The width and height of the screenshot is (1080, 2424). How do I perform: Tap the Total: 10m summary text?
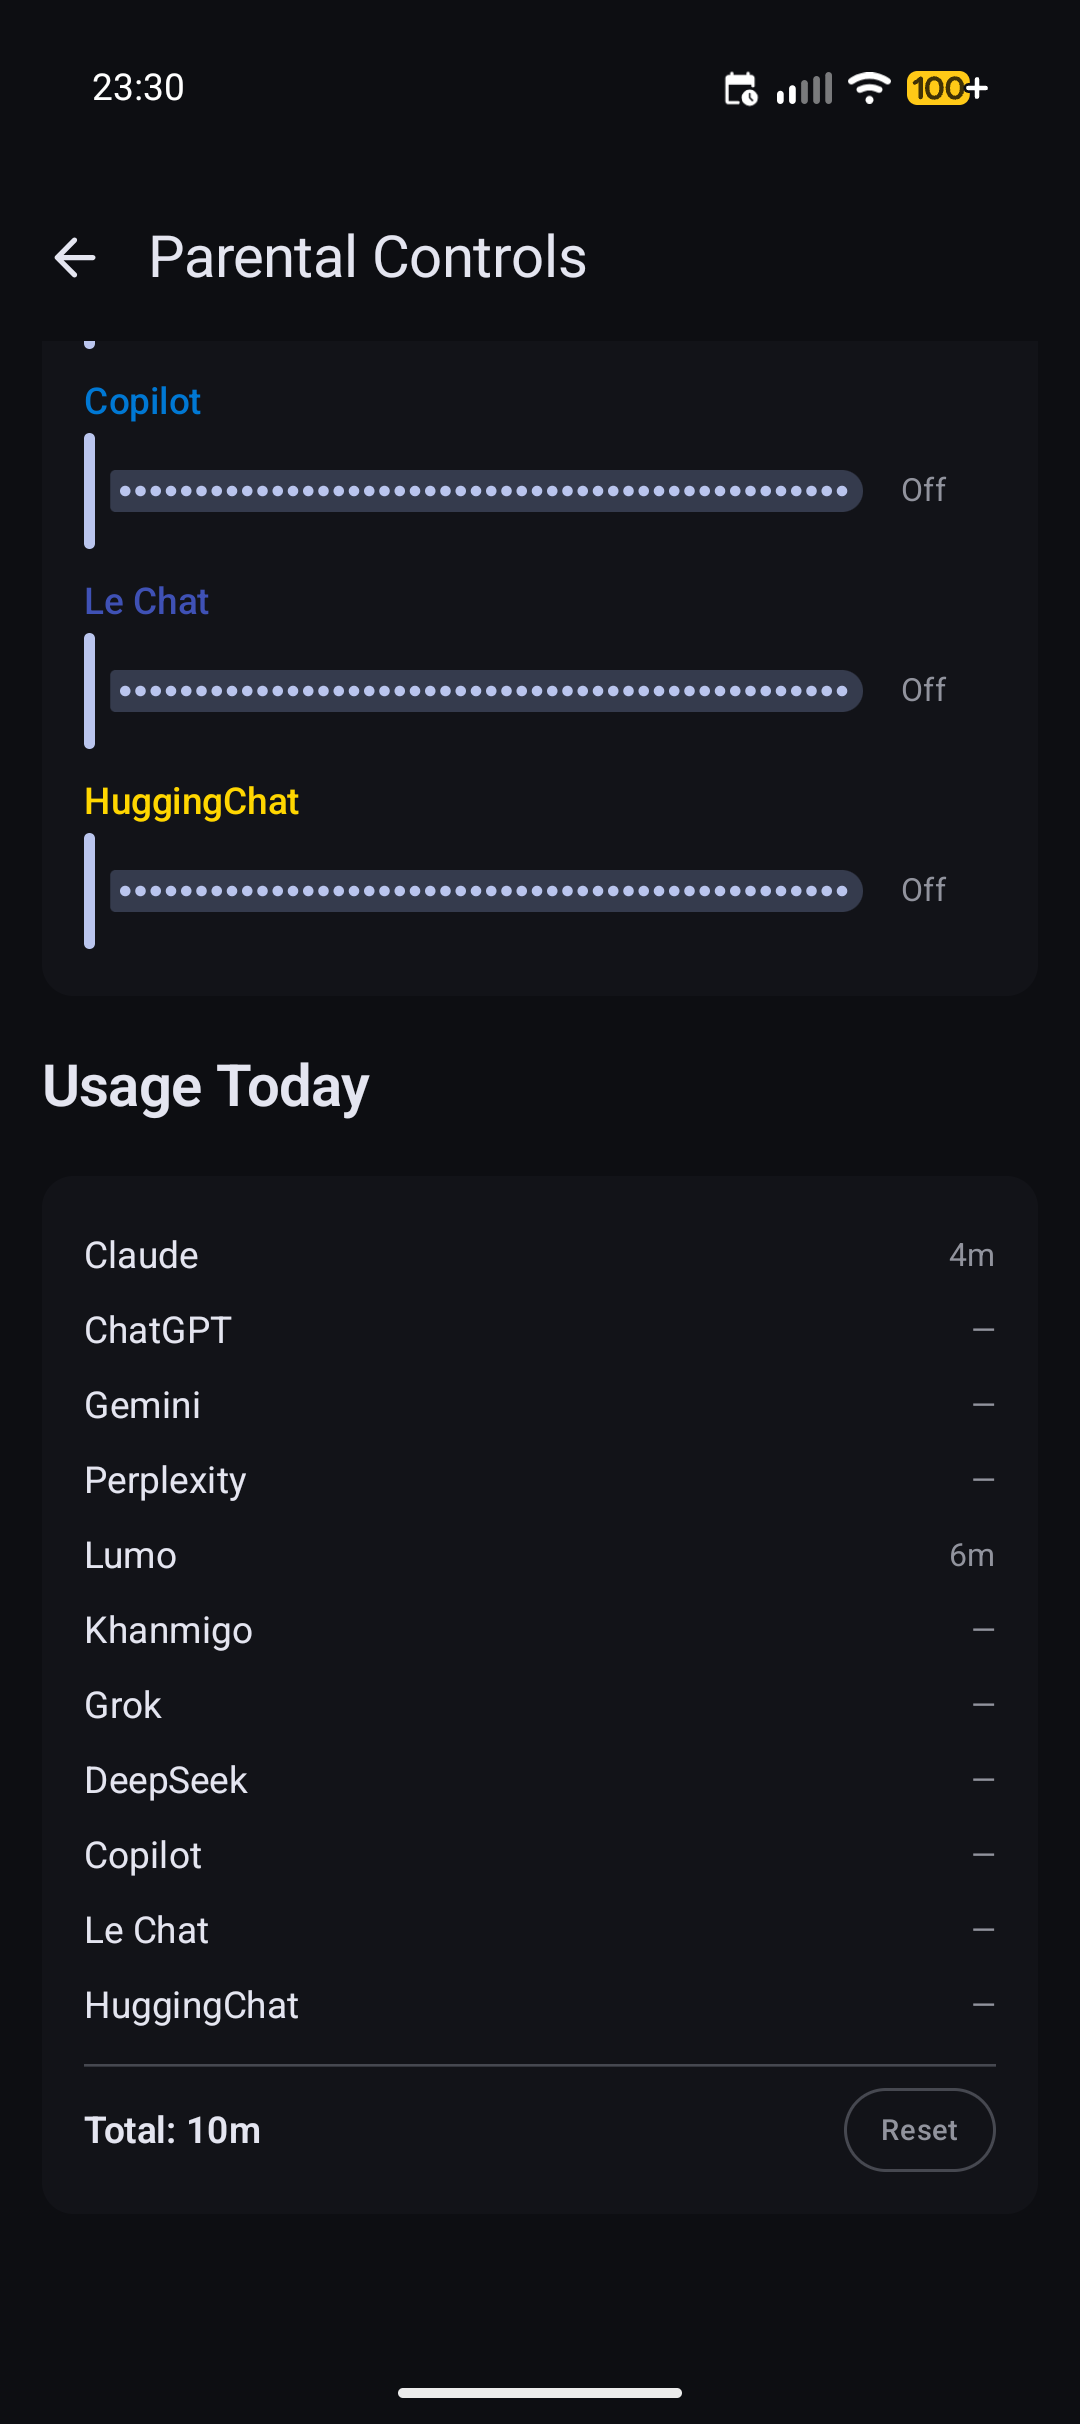172,2130
